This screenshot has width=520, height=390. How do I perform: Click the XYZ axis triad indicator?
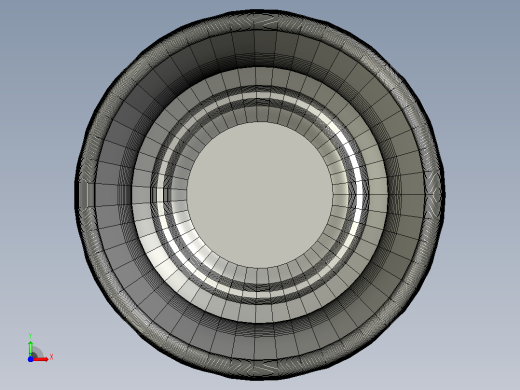pyautogui.click(x=40, y=348)
